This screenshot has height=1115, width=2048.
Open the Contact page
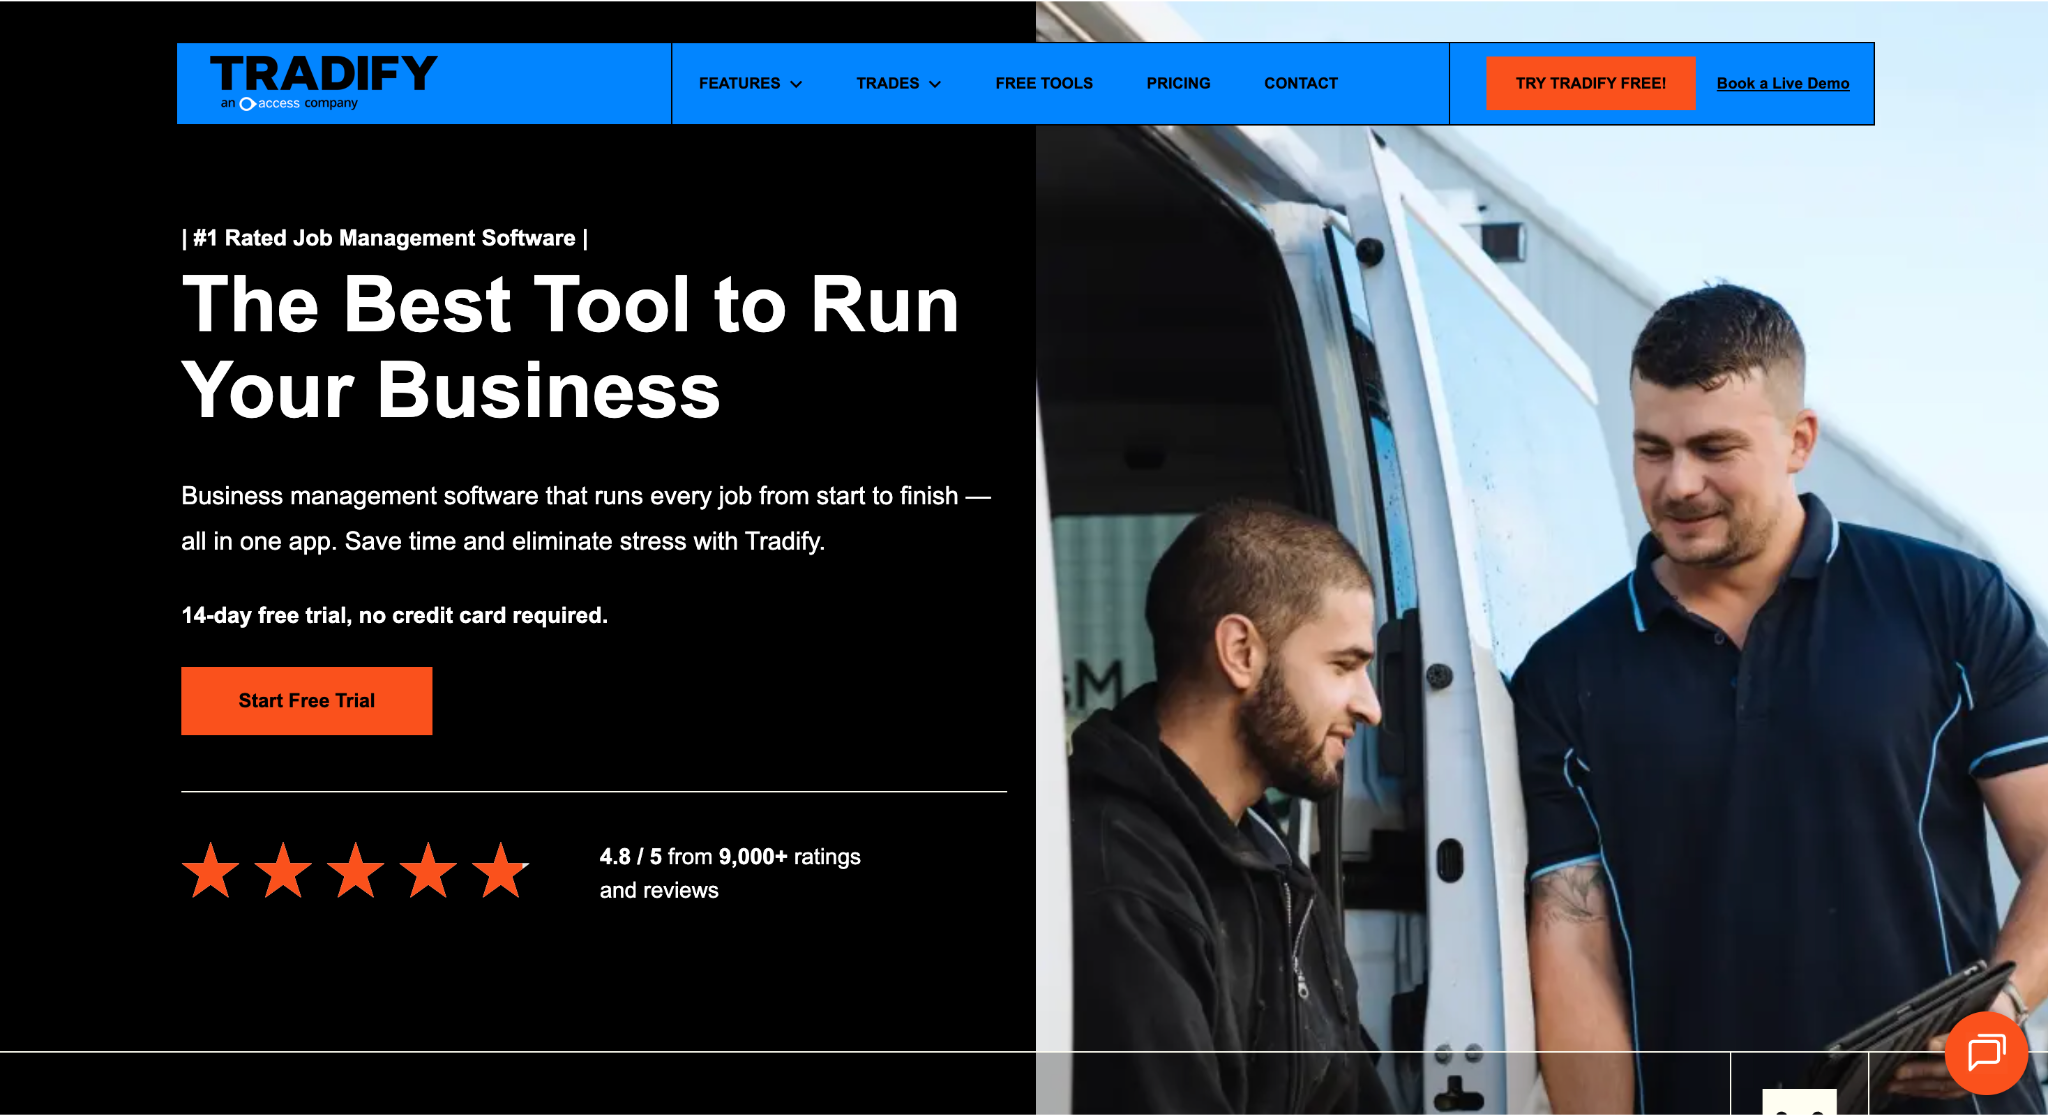point(1300,83)
